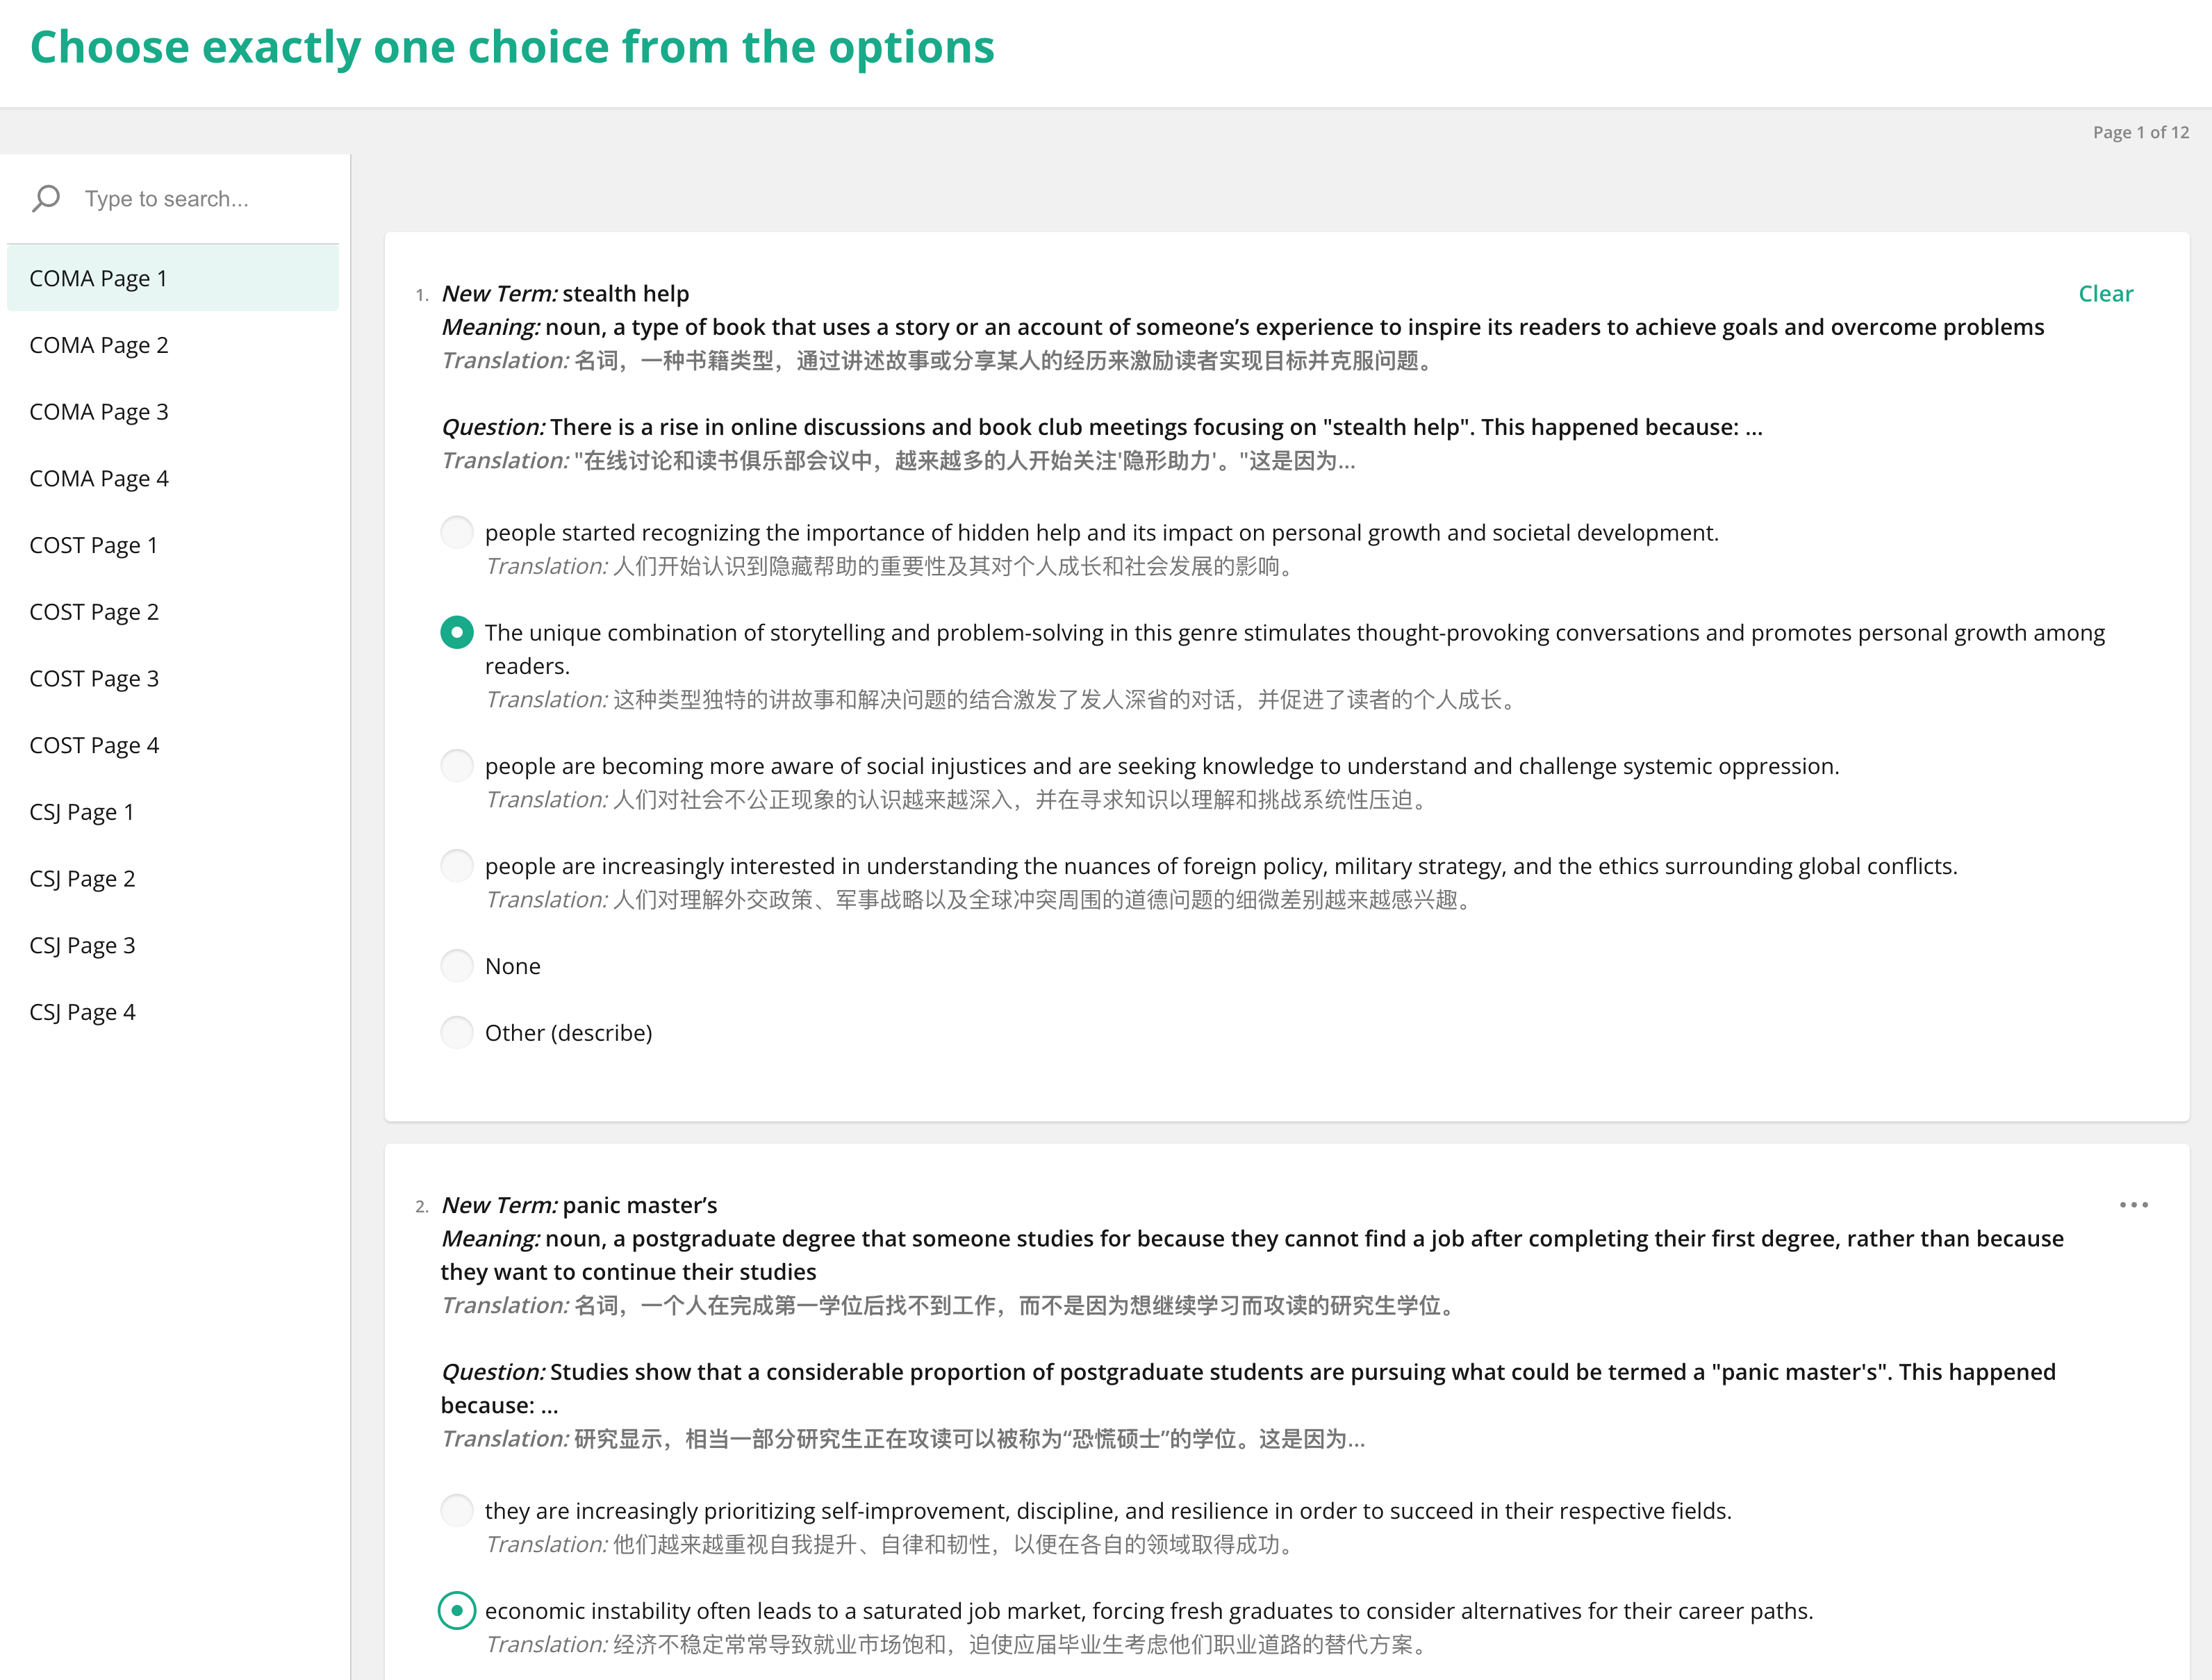This screenshot has height=1680, width=2212.
Task: Clear the answer for question 1
Action: [2105, 294]
